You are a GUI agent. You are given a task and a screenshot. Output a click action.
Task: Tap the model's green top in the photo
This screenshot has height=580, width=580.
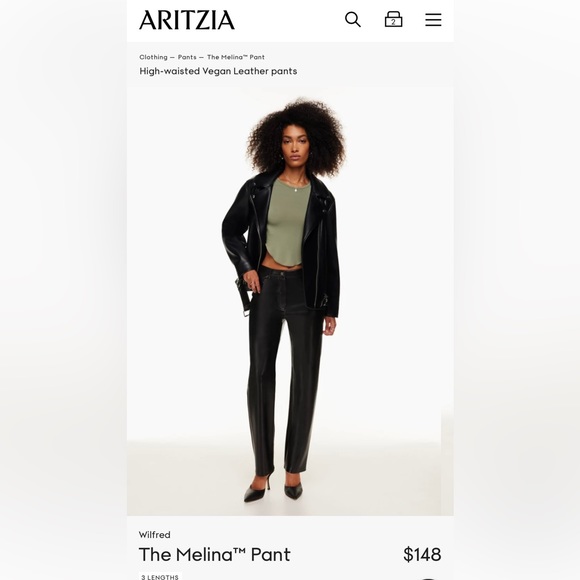pos(287,222)
